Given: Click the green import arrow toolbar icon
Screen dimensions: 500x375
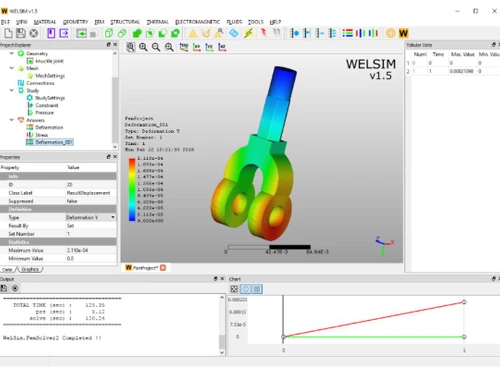Looking at the screenshot, I should (x=81, y=33).
